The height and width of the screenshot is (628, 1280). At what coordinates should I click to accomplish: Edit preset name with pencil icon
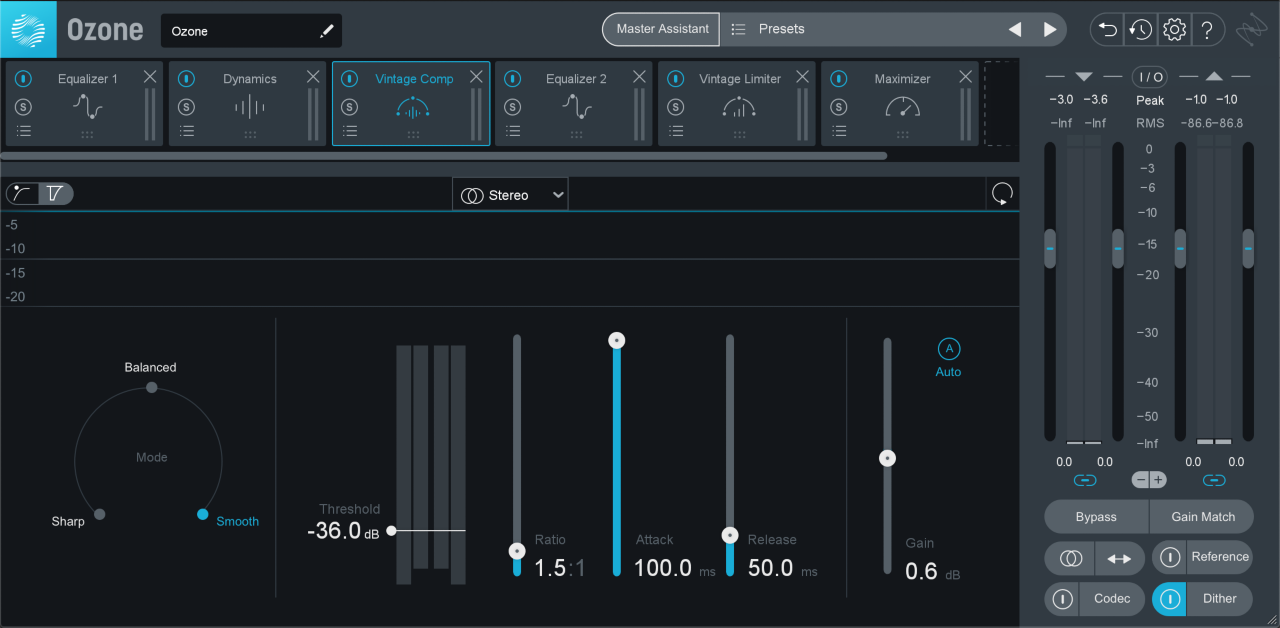326,31
